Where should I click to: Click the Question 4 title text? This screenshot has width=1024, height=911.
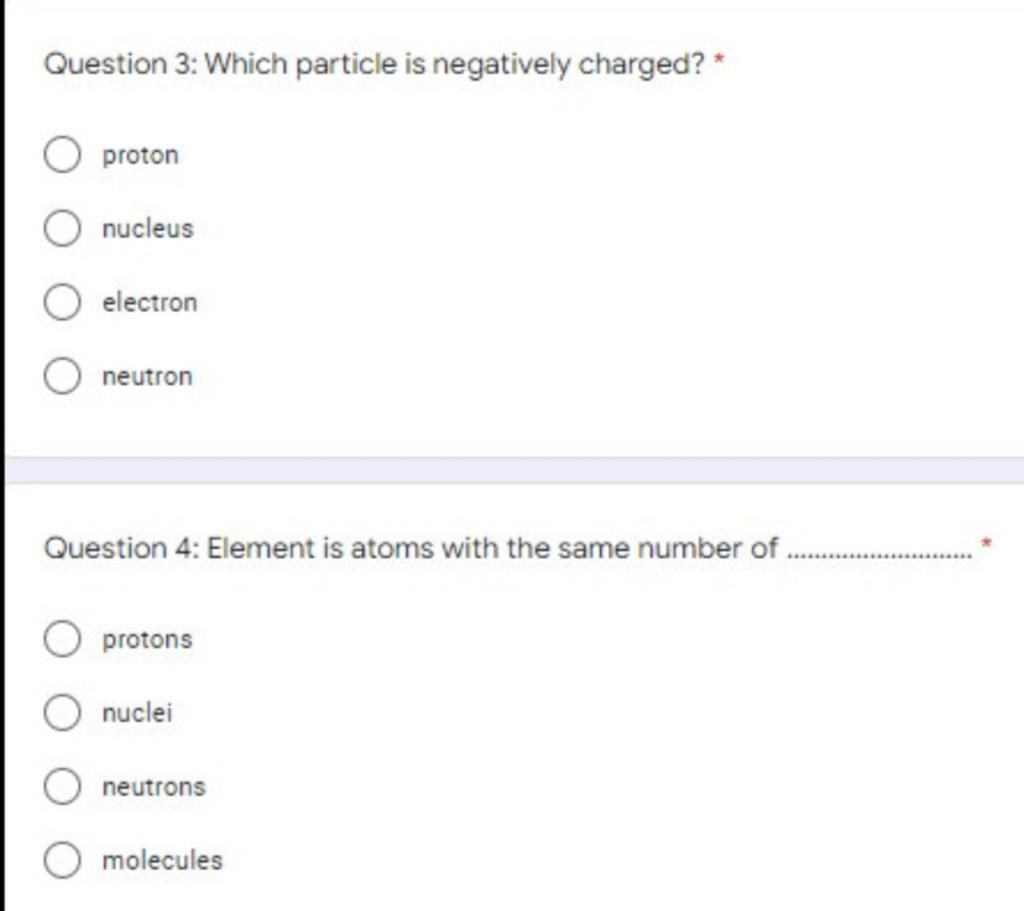coord(411,548)
